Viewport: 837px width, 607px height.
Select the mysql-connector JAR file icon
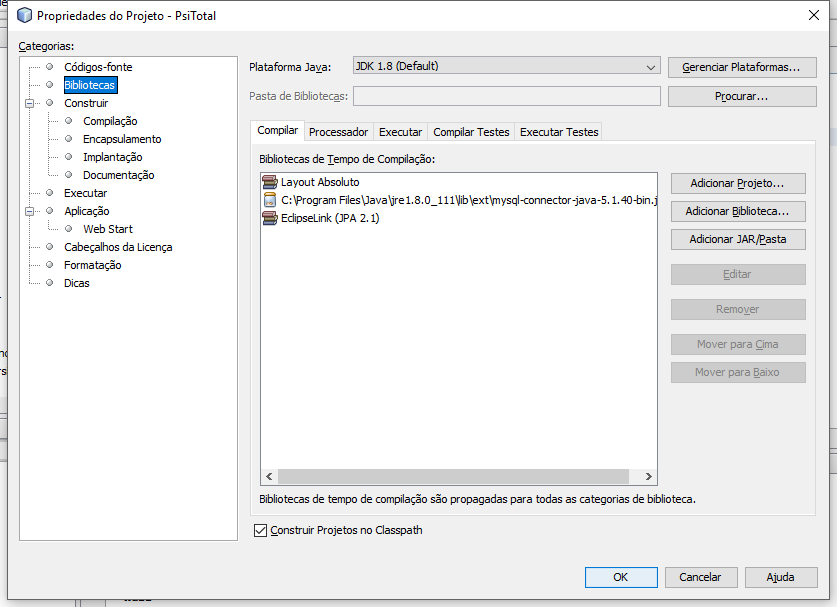270,200
